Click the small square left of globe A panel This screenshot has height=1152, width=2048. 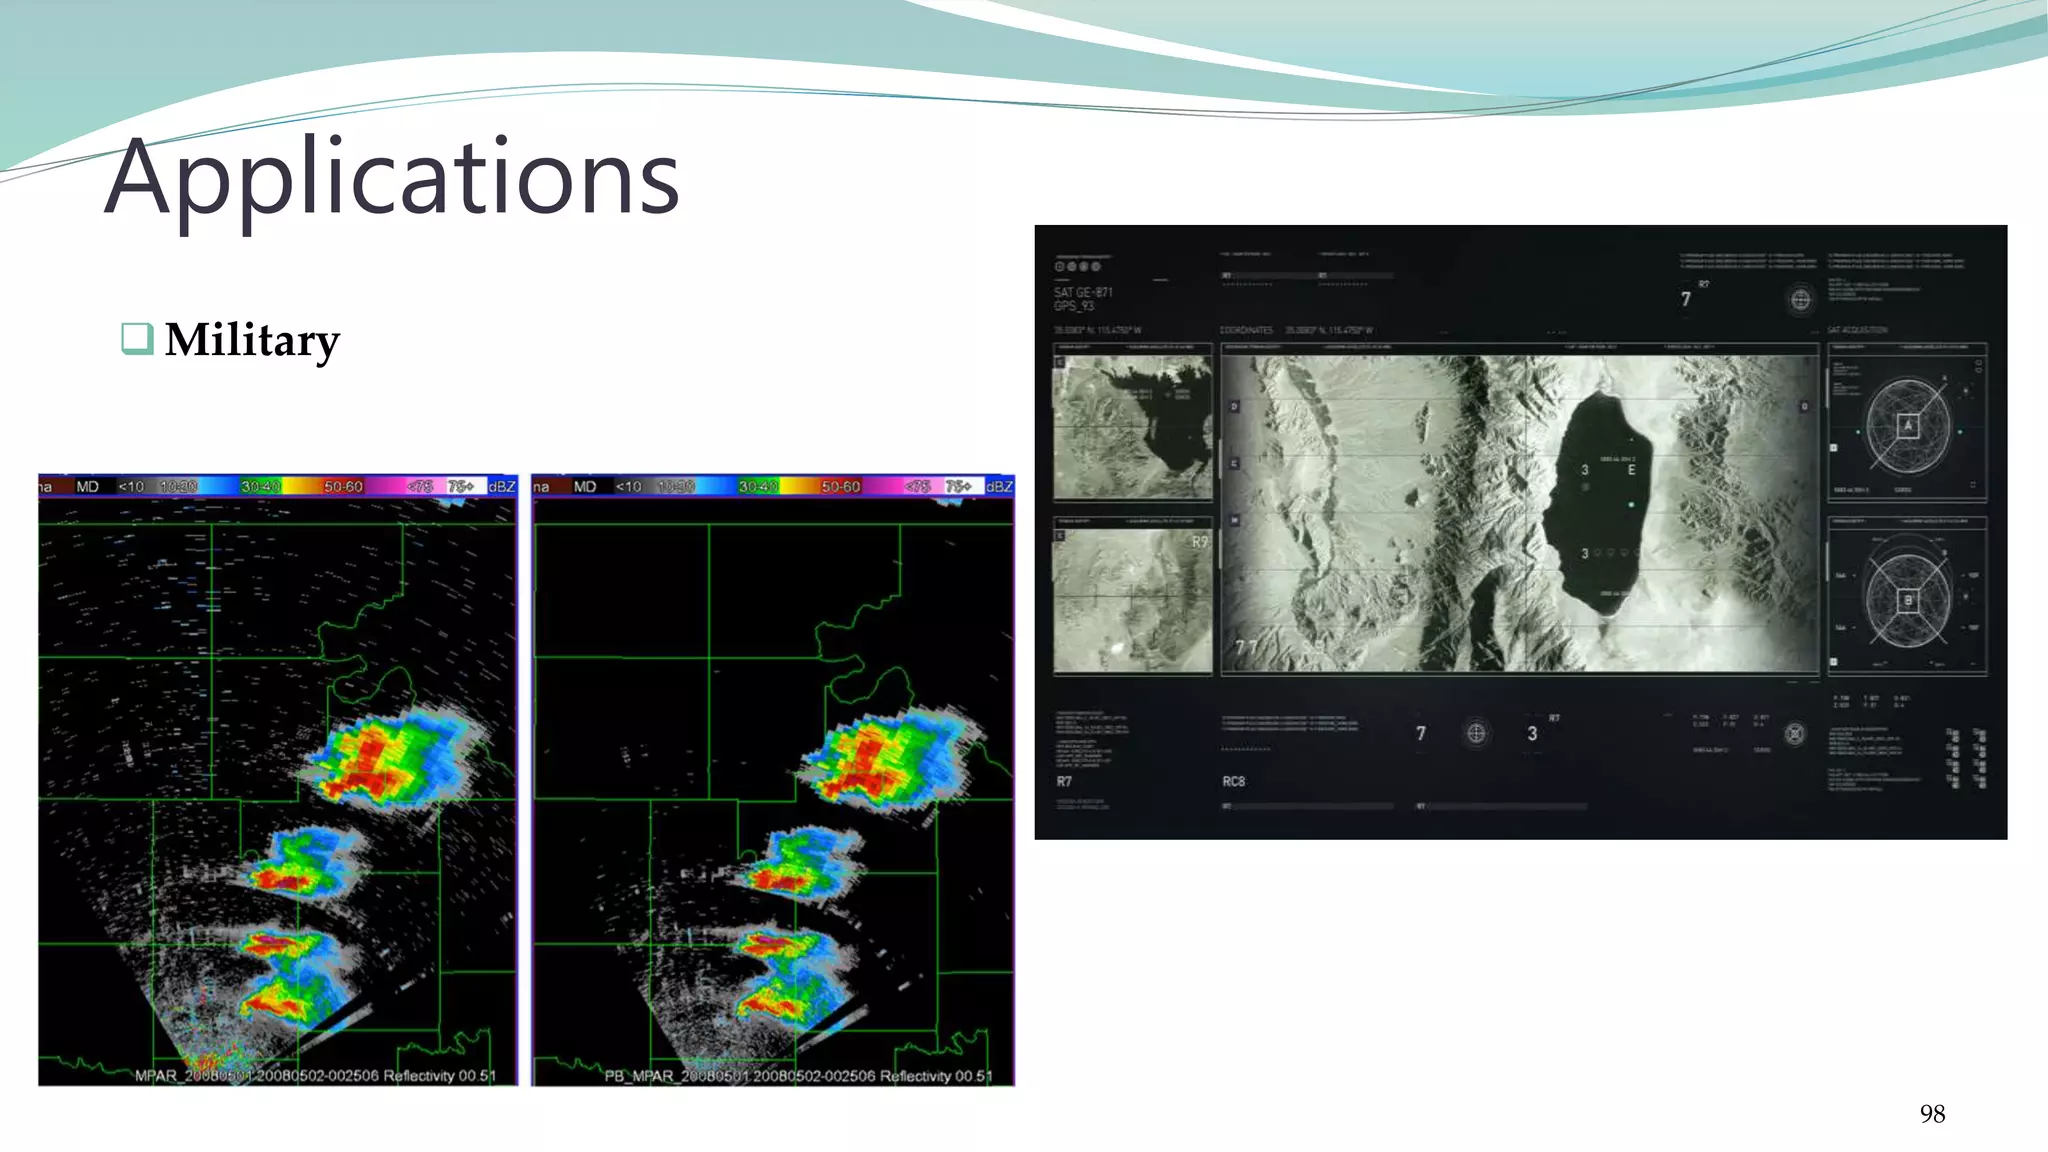1833,447
